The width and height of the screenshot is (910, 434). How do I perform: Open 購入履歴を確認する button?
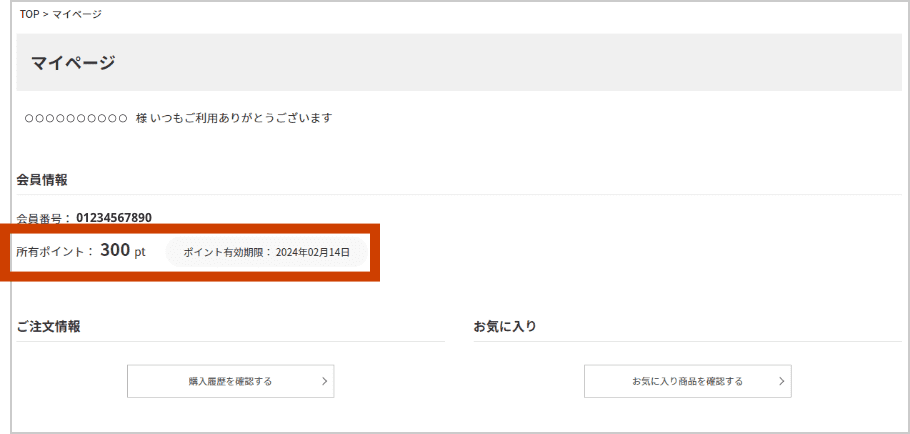coord(230,381)
